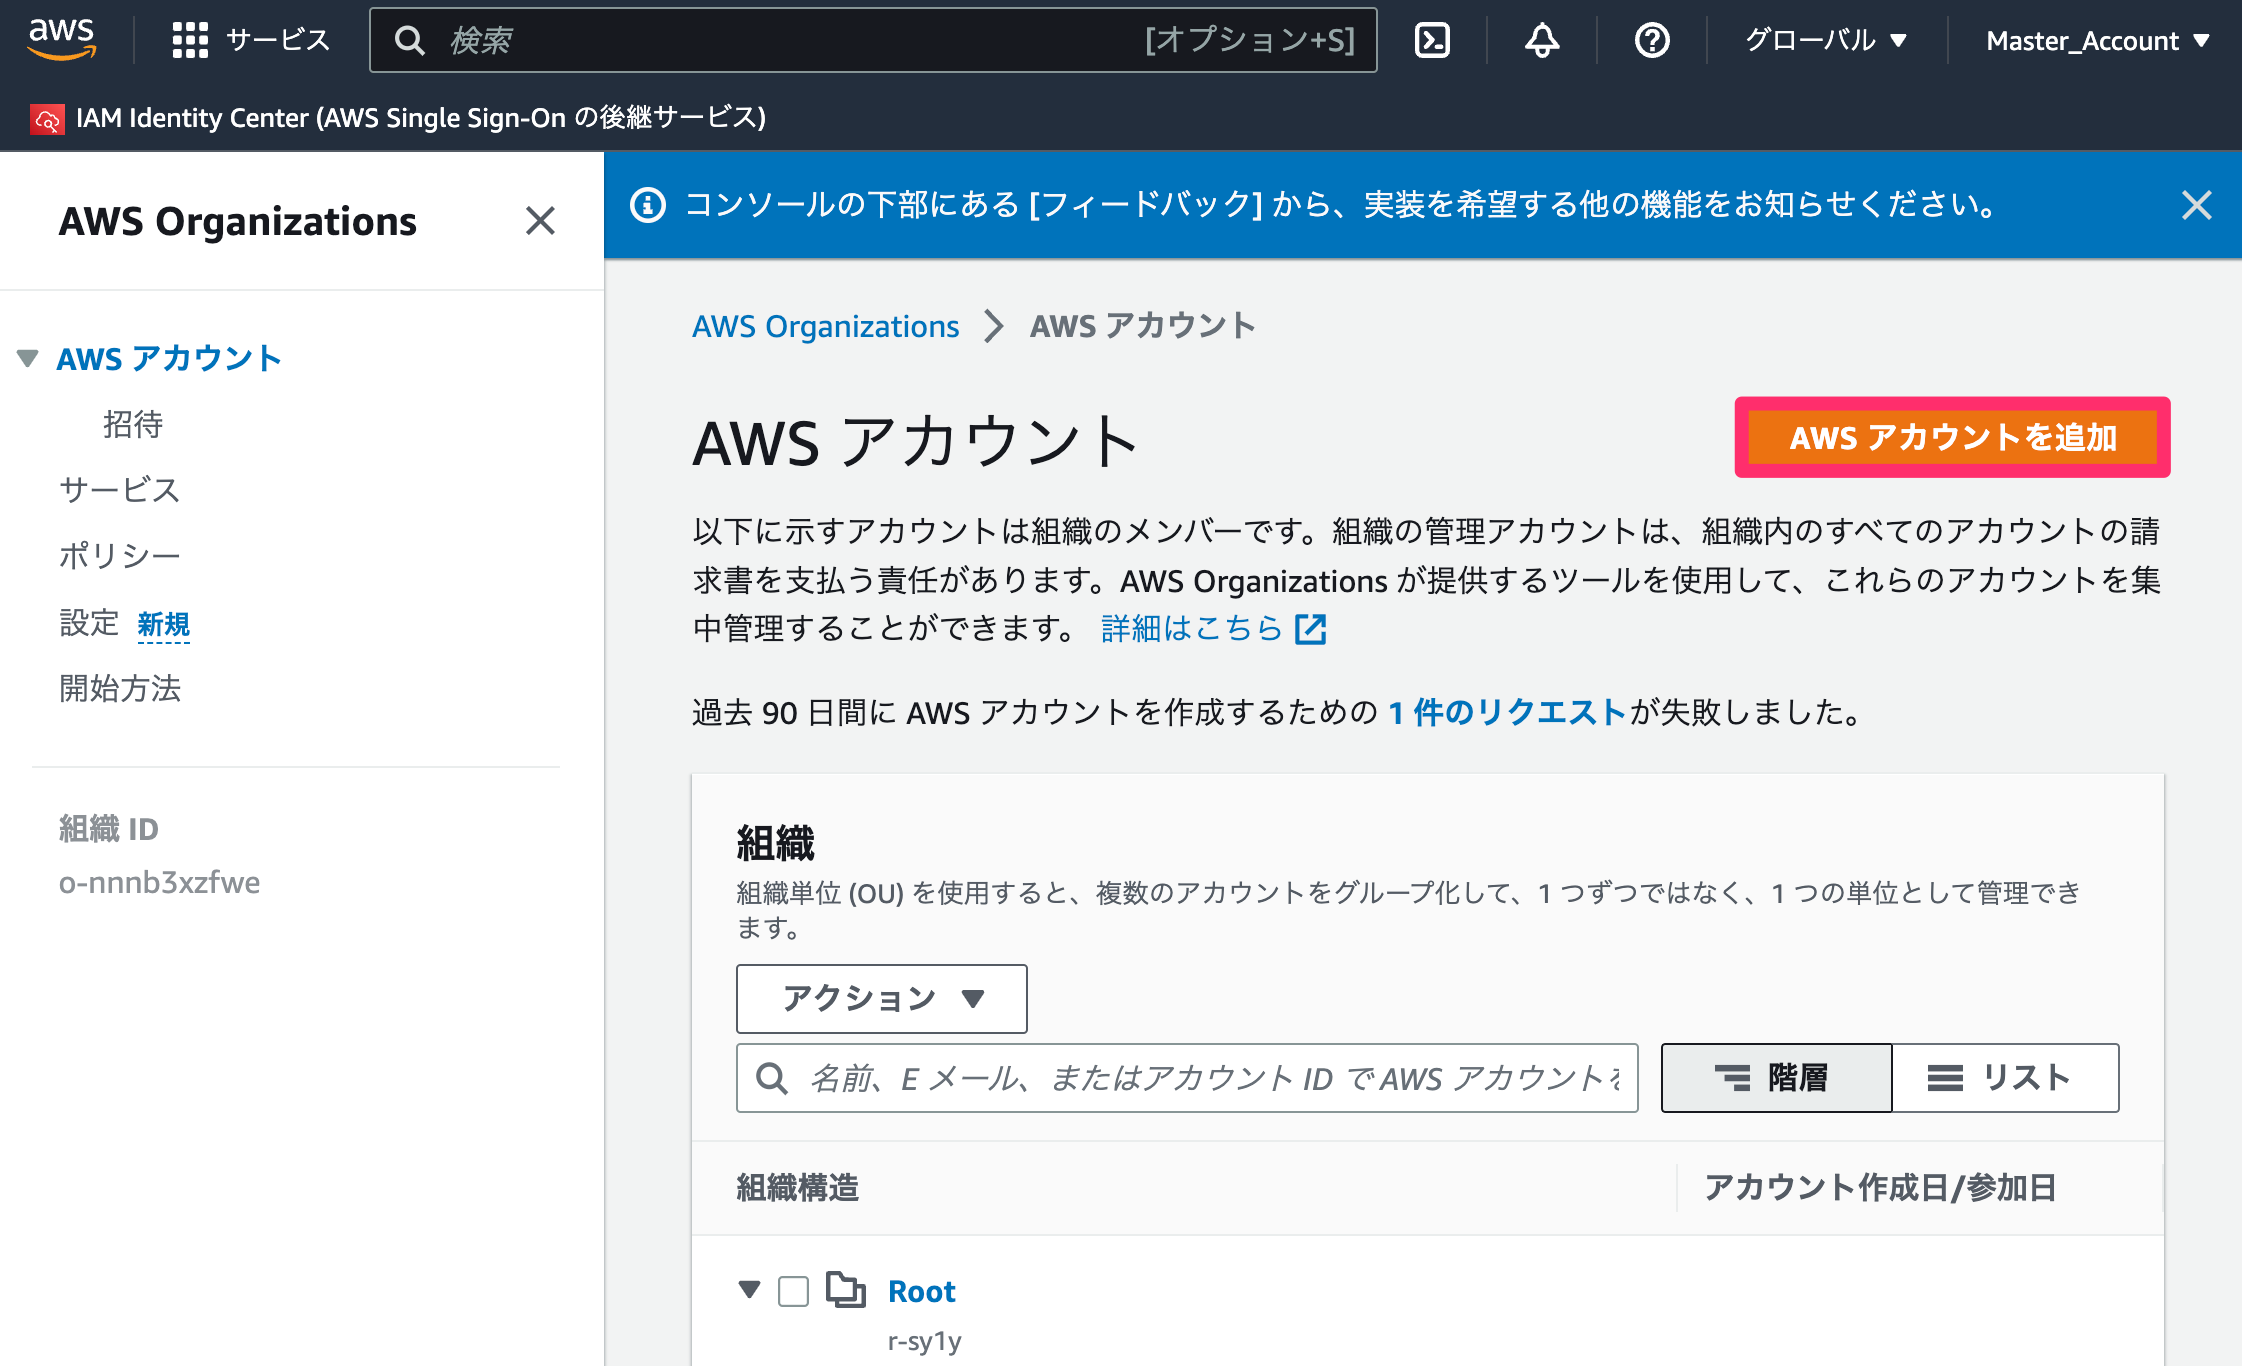
Task: Click AWS アカウントを追加 button
Action: (x=1952, y=437)
